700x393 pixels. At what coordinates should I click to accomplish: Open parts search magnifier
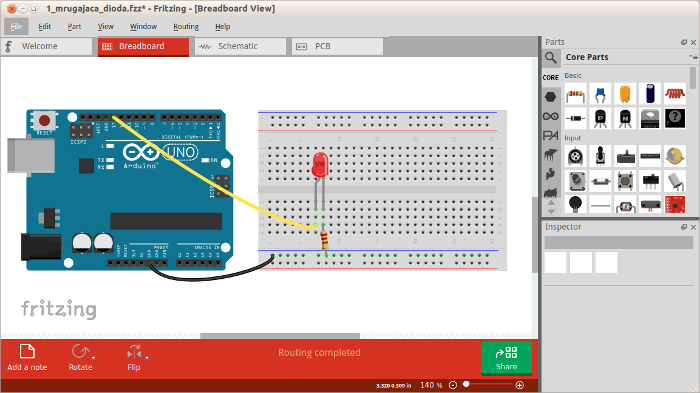pos(551,58)
